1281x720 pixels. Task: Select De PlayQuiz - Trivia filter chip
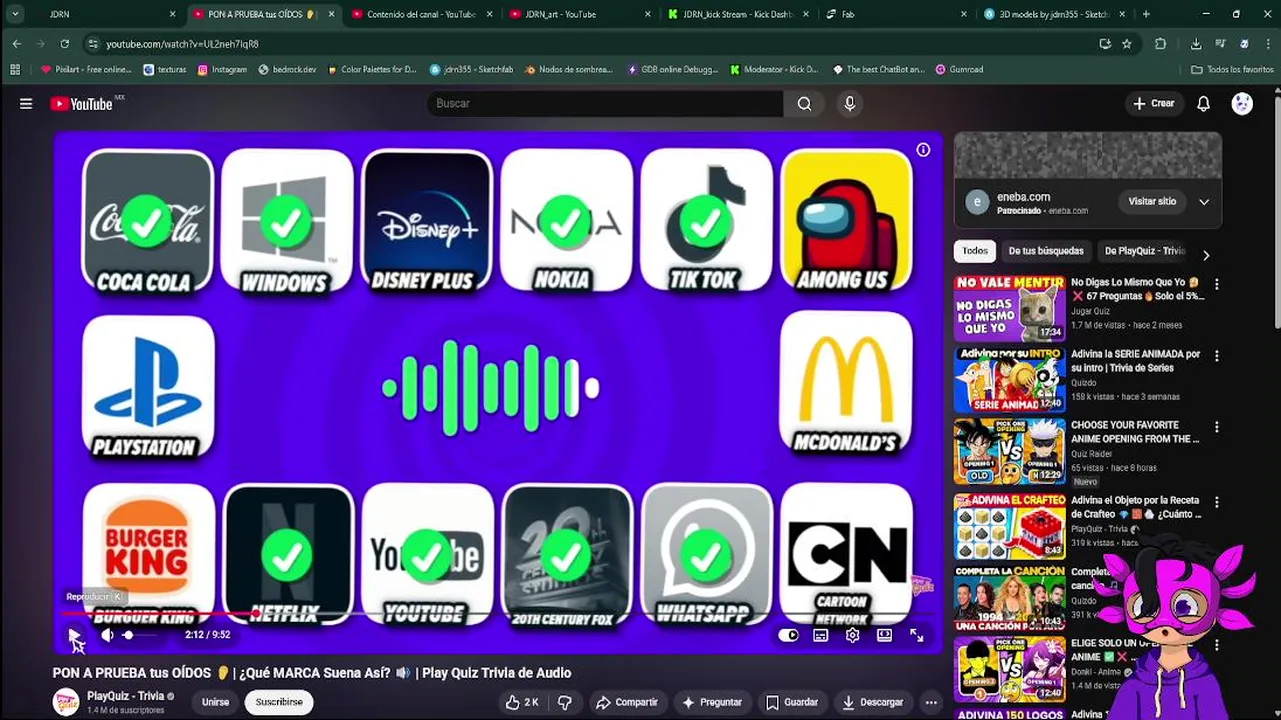coord(1144,251)
